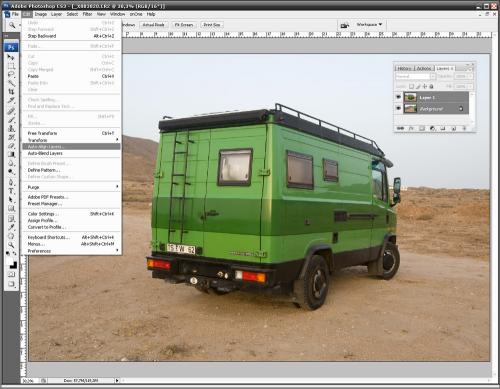500x389 pixels.
Task: Toggle lock all for layer
Action: pos(431,86)
